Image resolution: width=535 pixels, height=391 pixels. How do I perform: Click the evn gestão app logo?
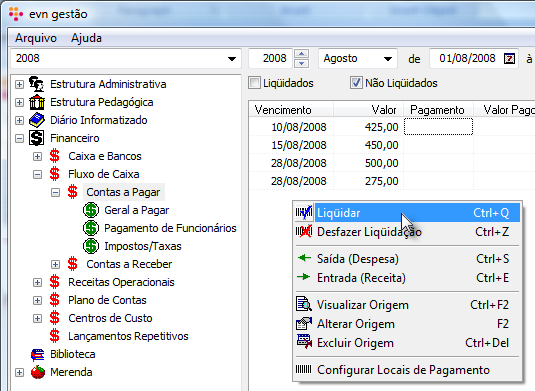(16, 14)
